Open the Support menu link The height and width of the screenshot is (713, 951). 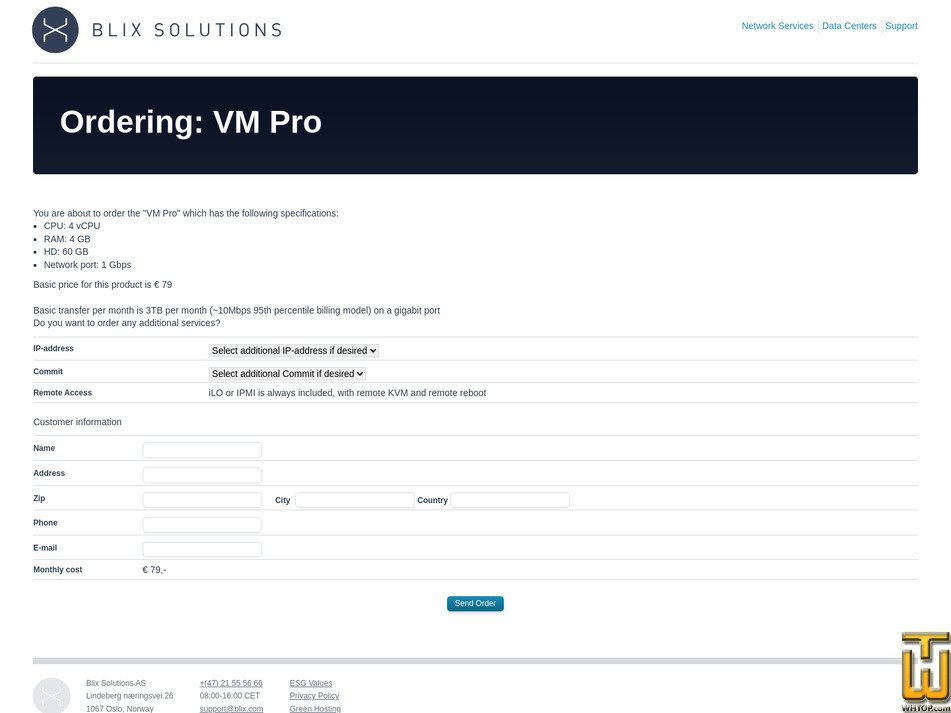(901, 26)
